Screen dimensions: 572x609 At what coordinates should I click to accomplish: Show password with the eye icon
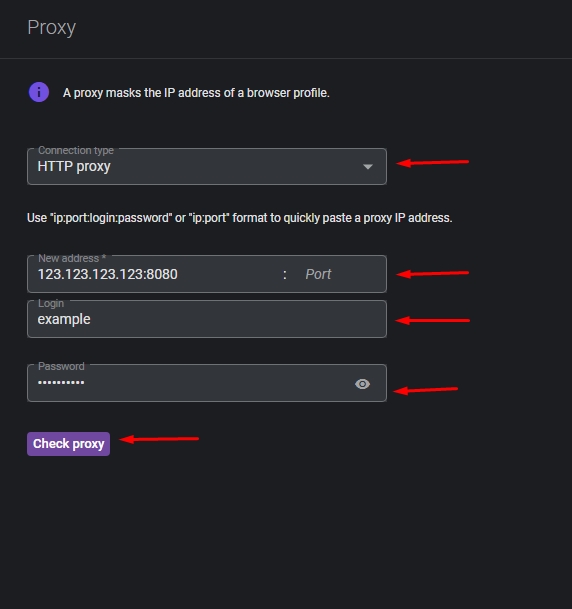362,384
